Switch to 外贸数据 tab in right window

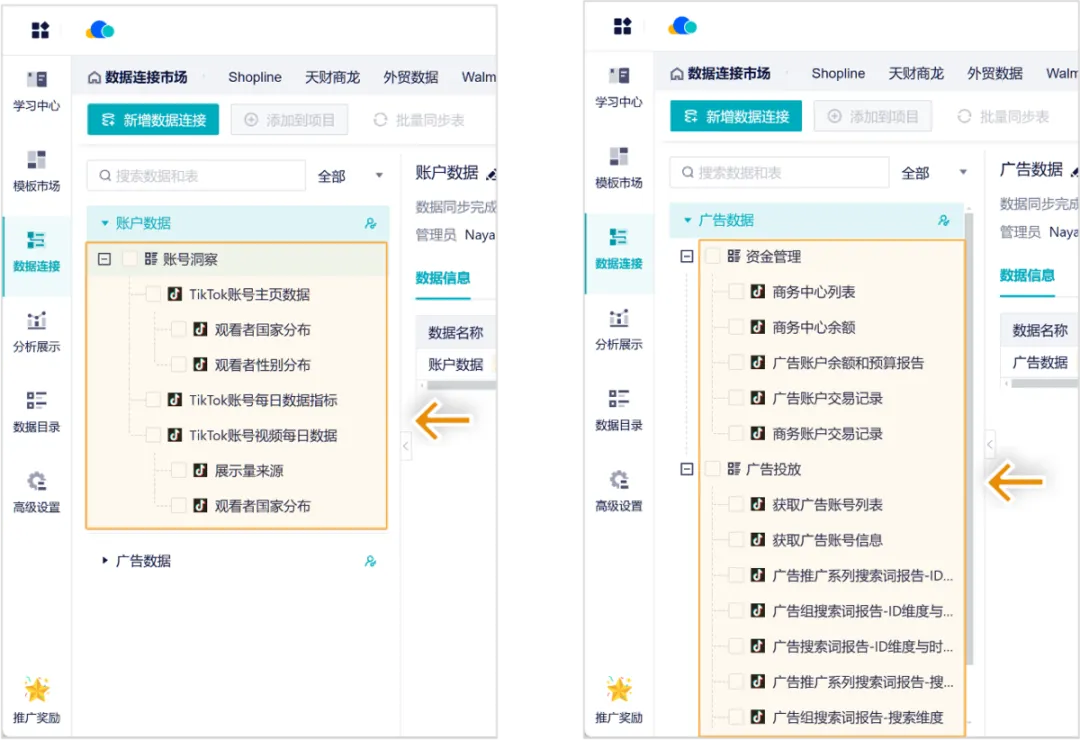coord(994,73)
